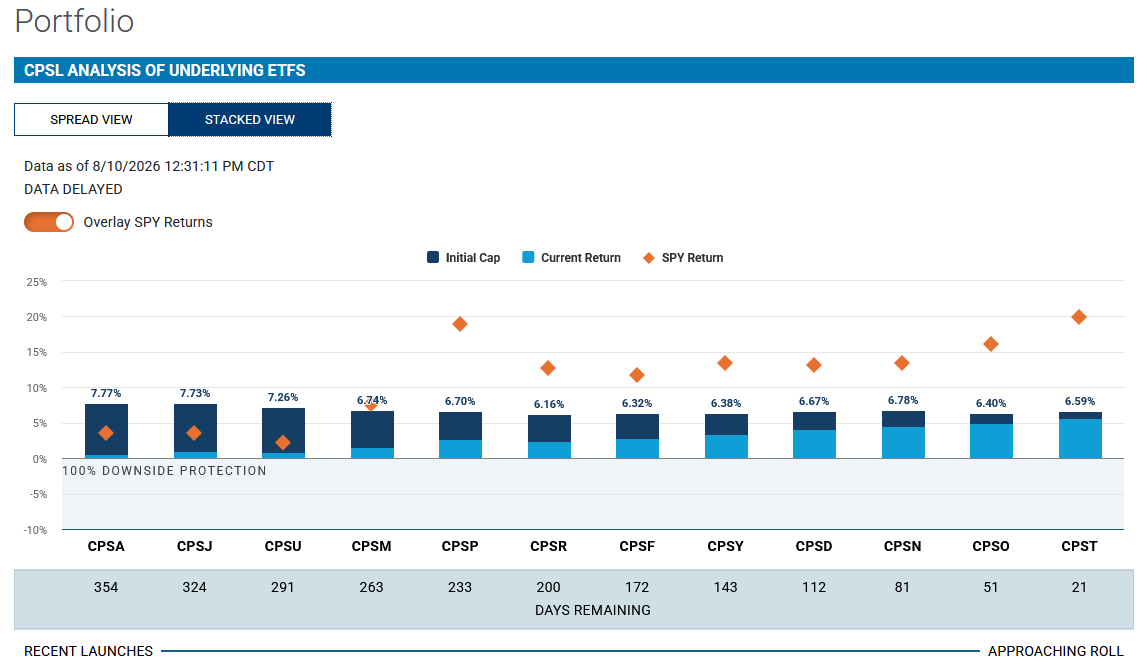The width and height of the screenshot is (1147, 669).
Task: Switch to the Spread View tab
Action: [91, 119]
